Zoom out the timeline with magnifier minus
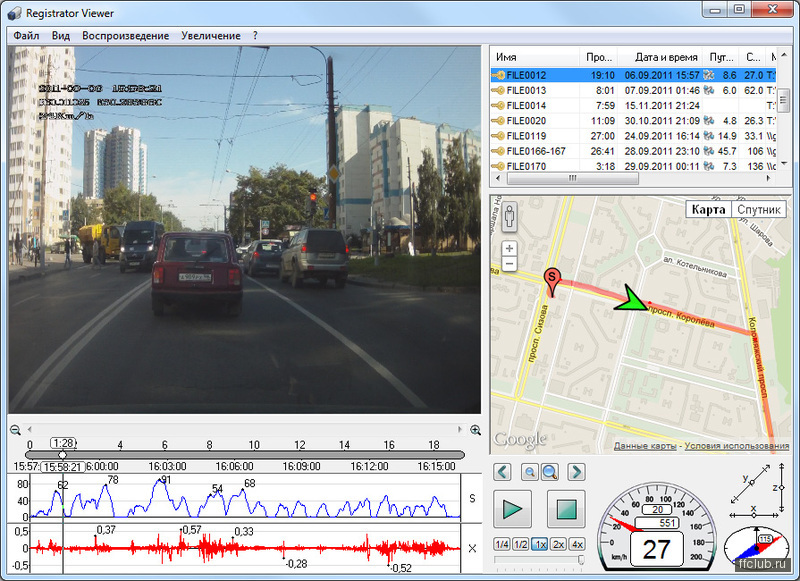 click(15, 430)
